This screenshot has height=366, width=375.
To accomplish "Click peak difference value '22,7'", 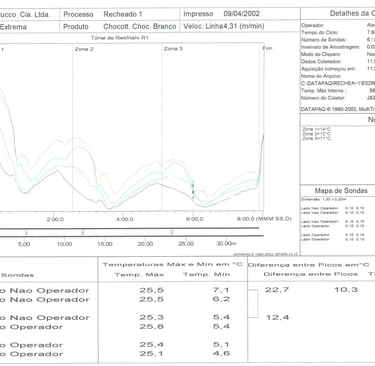I will pos(277,290).
